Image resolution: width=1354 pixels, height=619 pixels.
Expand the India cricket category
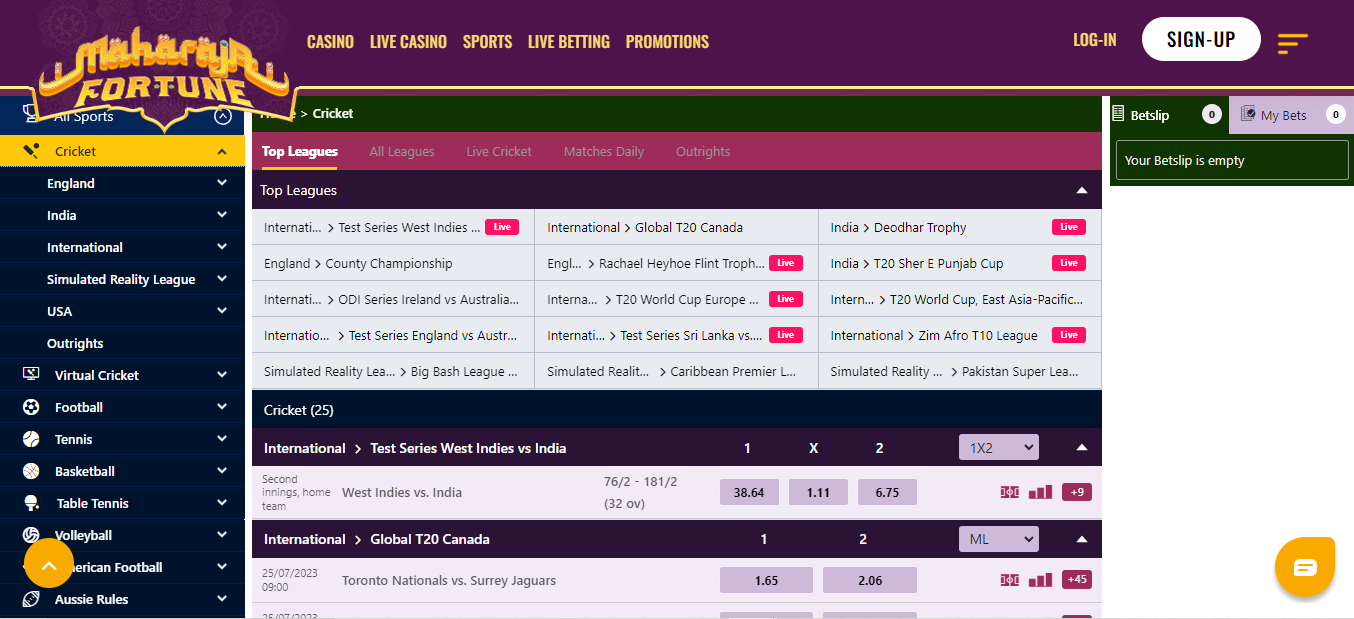tap(222, 215)
